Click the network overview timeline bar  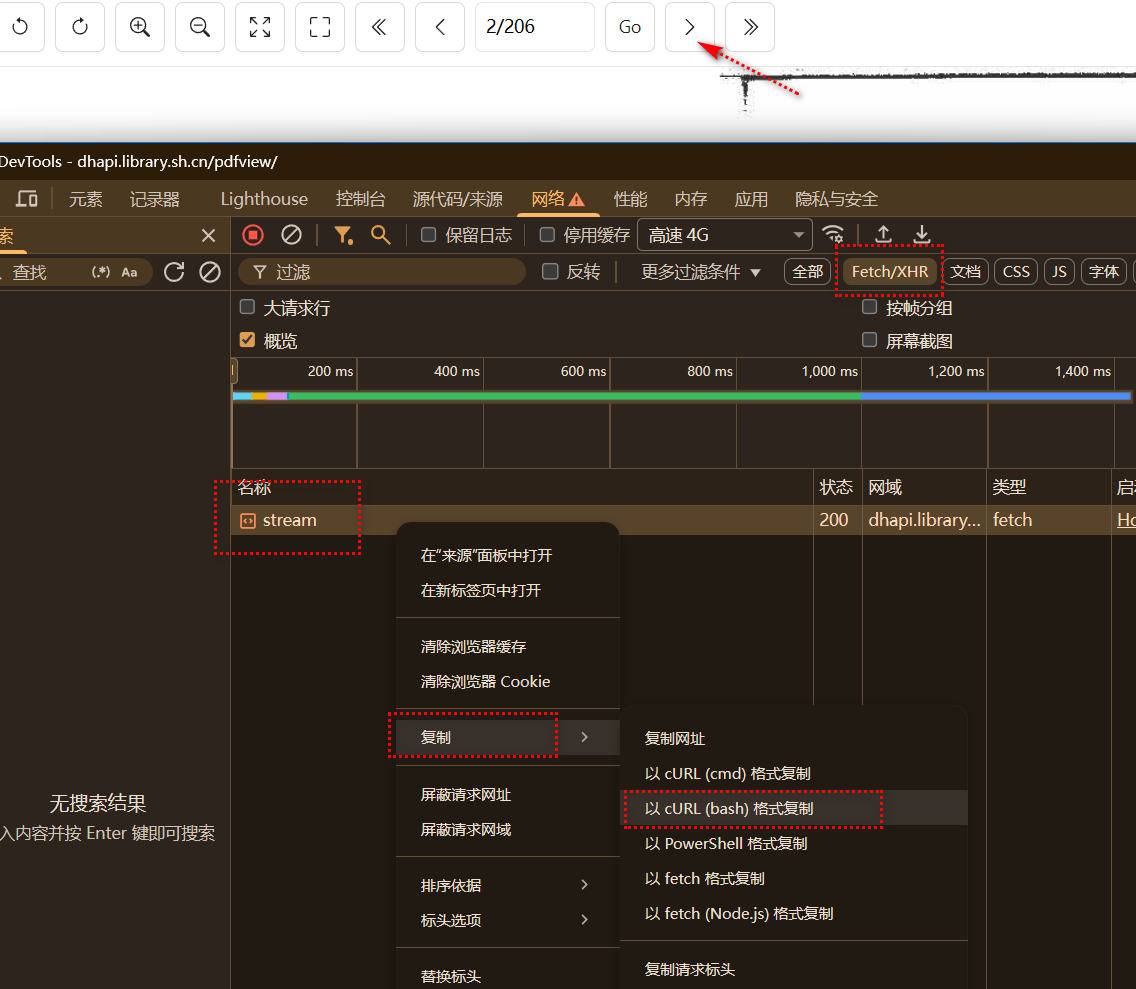pos(680,396)
